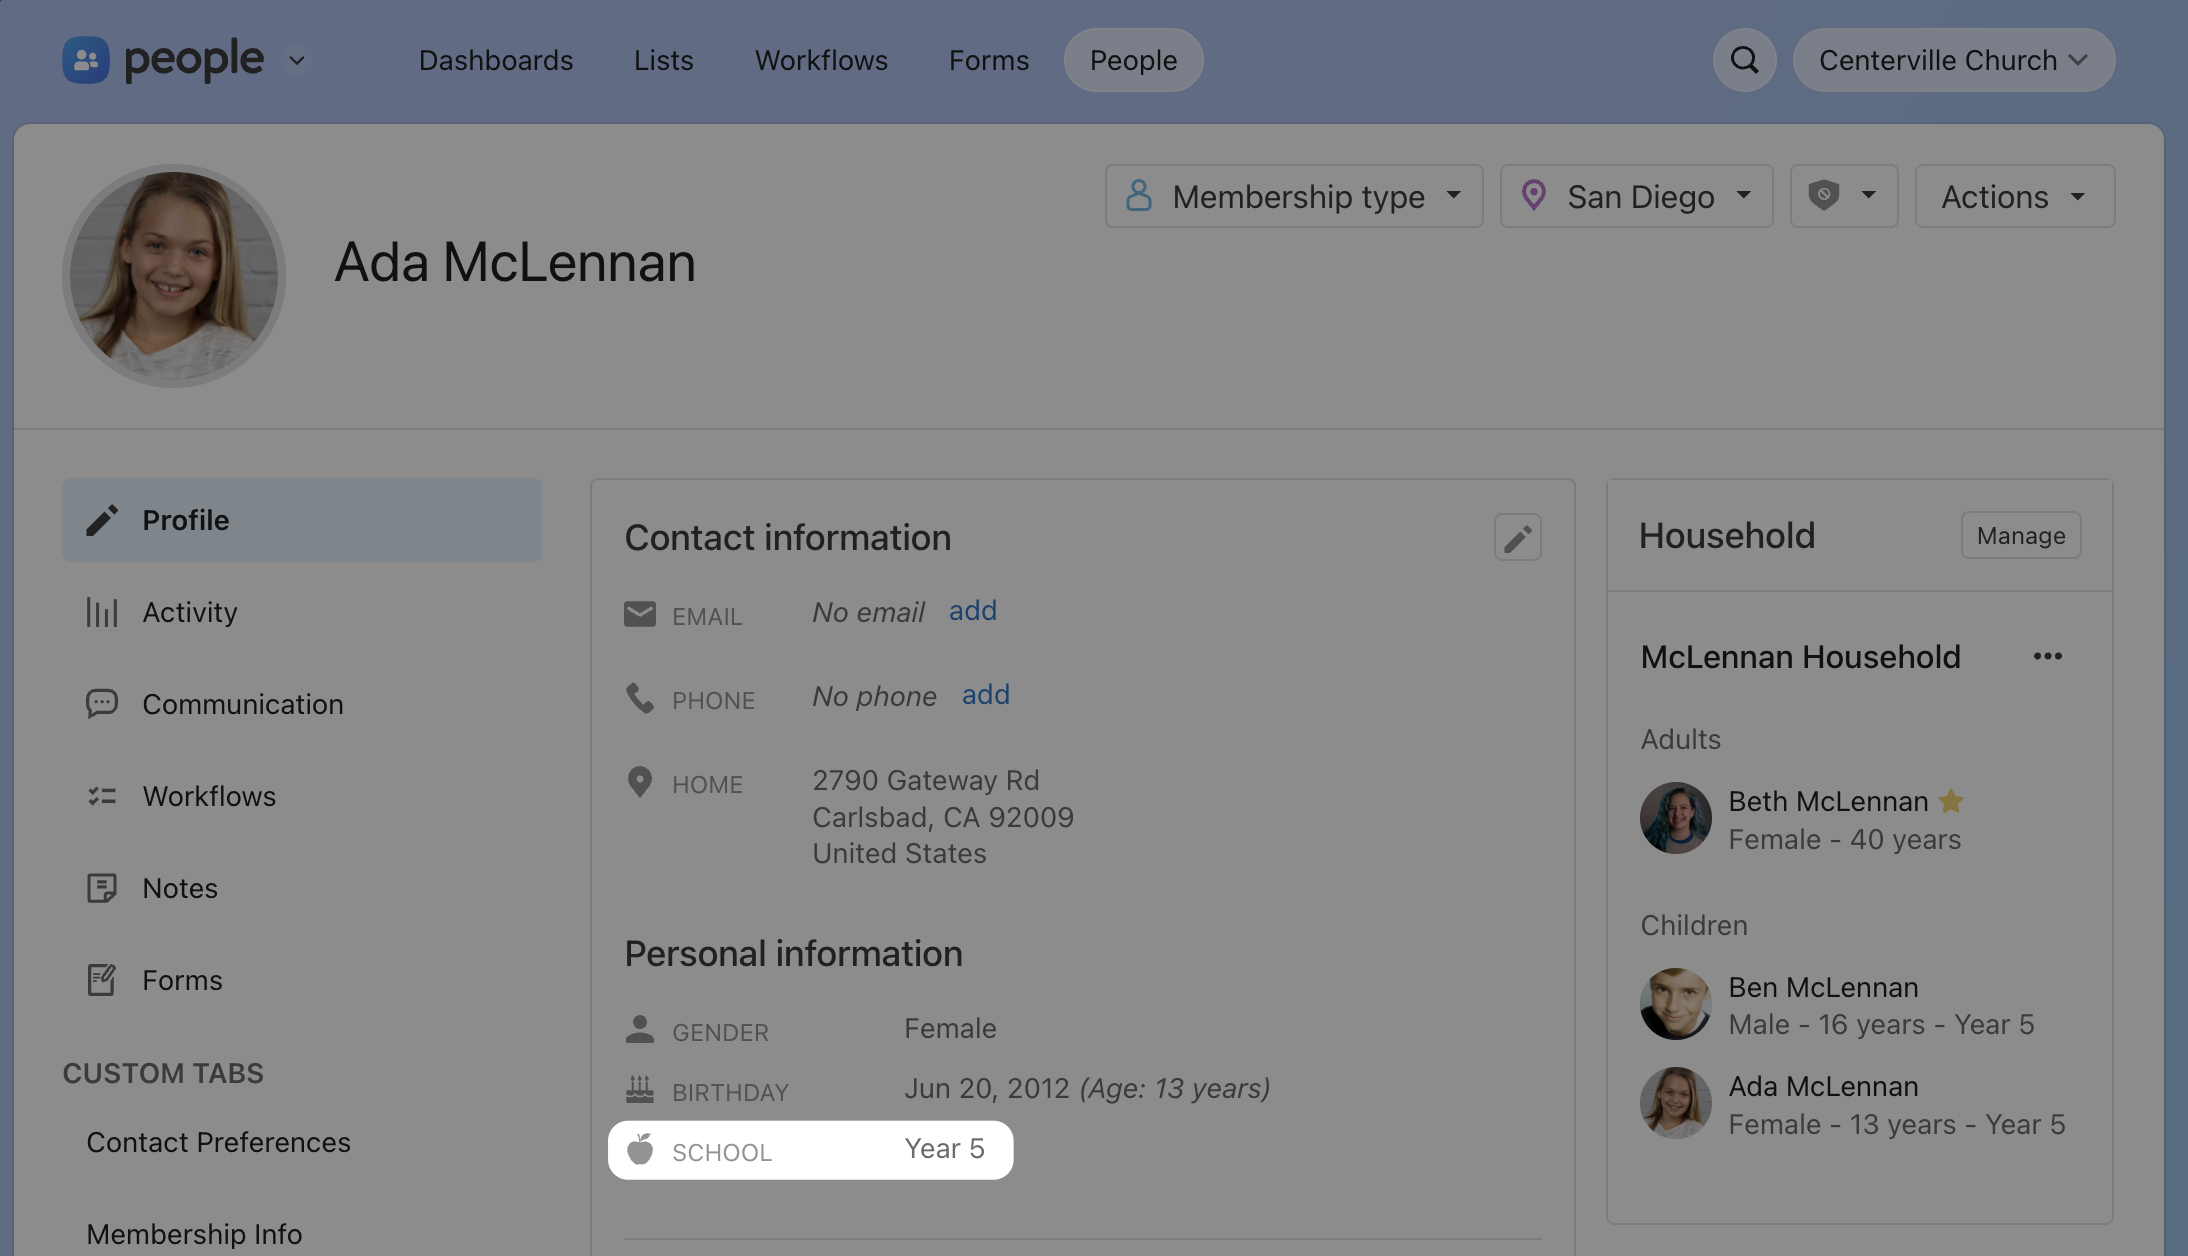Click Ada McLennan's large profile photo
This screenshot has width=2188, height=1256.
(174, 276)
